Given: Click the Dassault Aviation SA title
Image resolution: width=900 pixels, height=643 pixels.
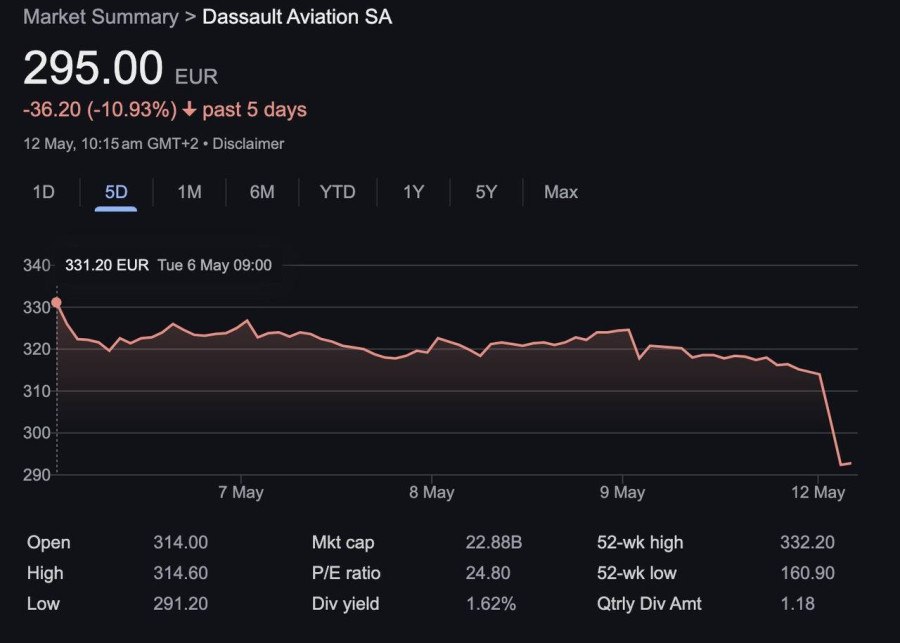Looking at the screenshot, I should 297,17.
